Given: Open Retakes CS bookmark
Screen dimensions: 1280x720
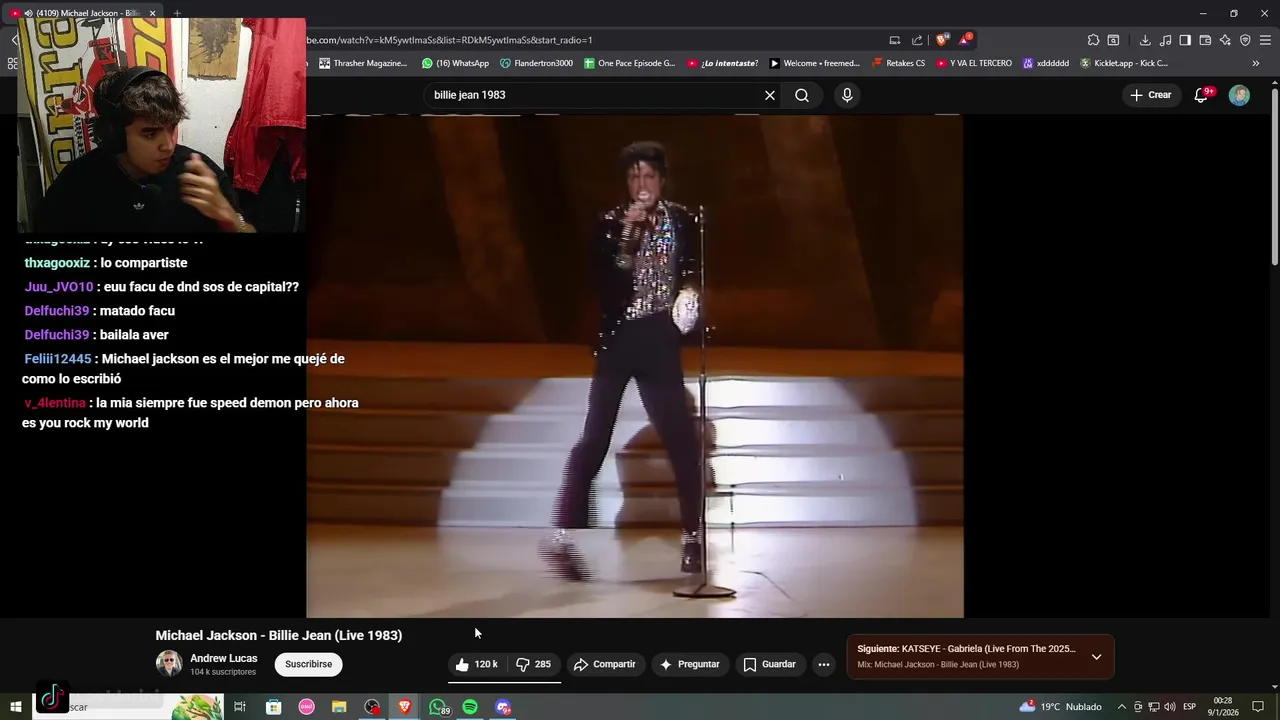Looking at the screenshot, I should point(898,63).
